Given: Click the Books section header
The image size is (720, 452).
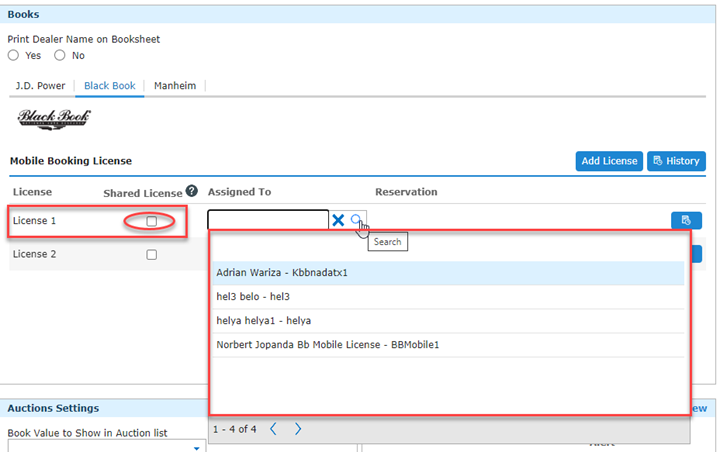Looking at the screenshot, I should (23, 14).
